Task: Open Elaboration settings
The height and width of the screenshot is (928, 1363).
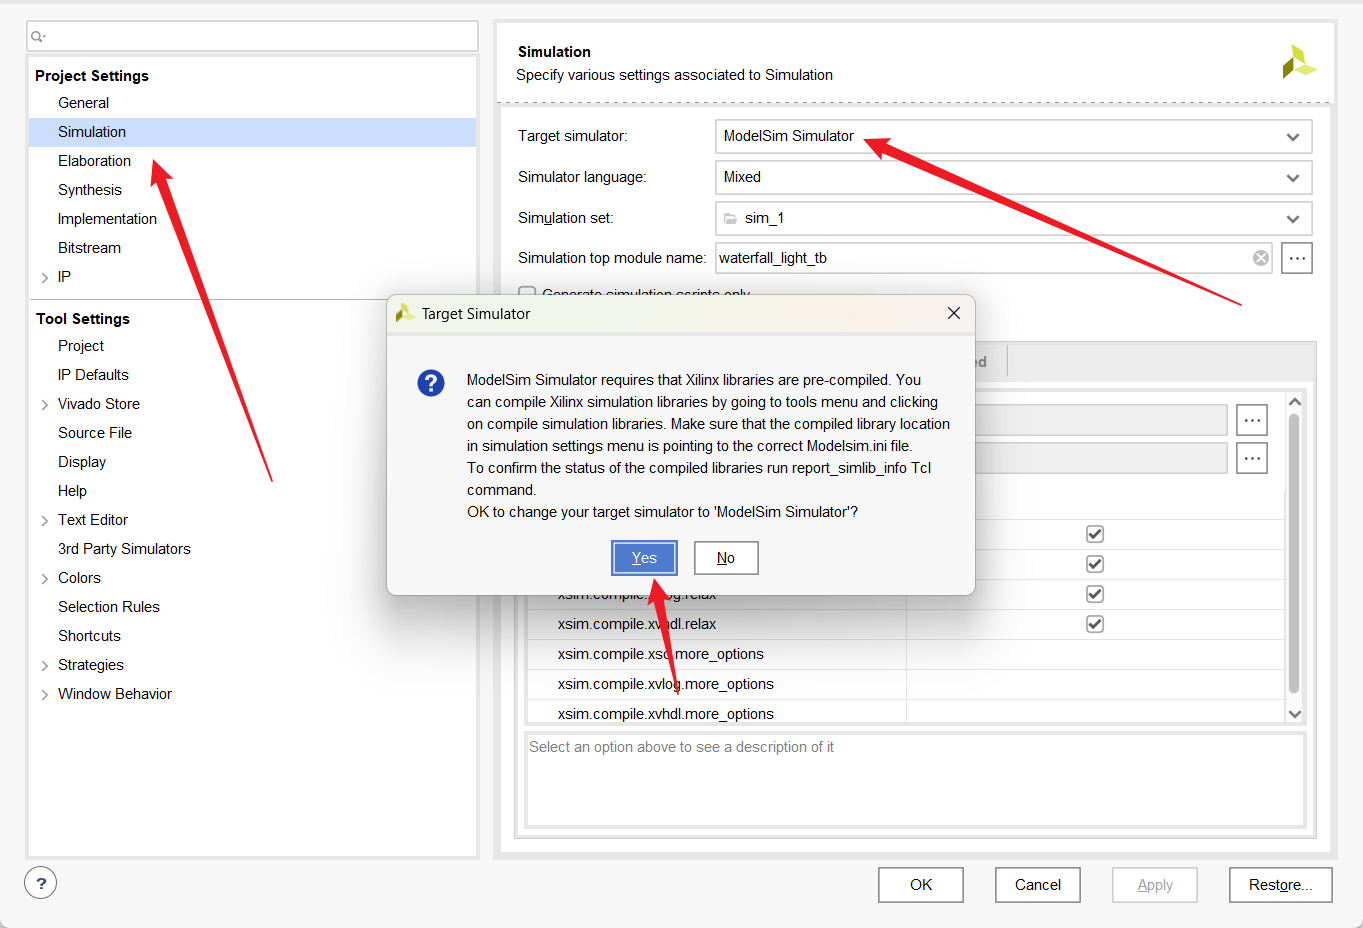Action: point(94,161)
